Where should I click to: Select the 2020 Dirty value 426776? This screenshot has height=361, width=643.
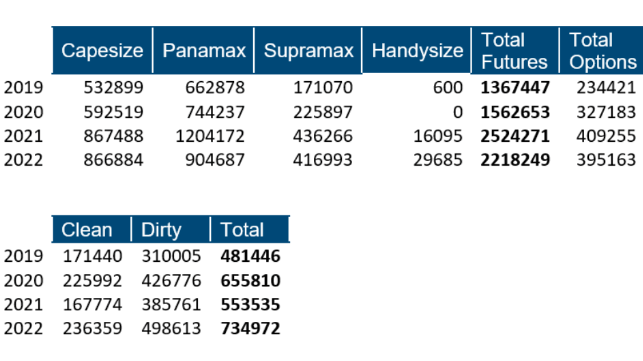(171, 281)
